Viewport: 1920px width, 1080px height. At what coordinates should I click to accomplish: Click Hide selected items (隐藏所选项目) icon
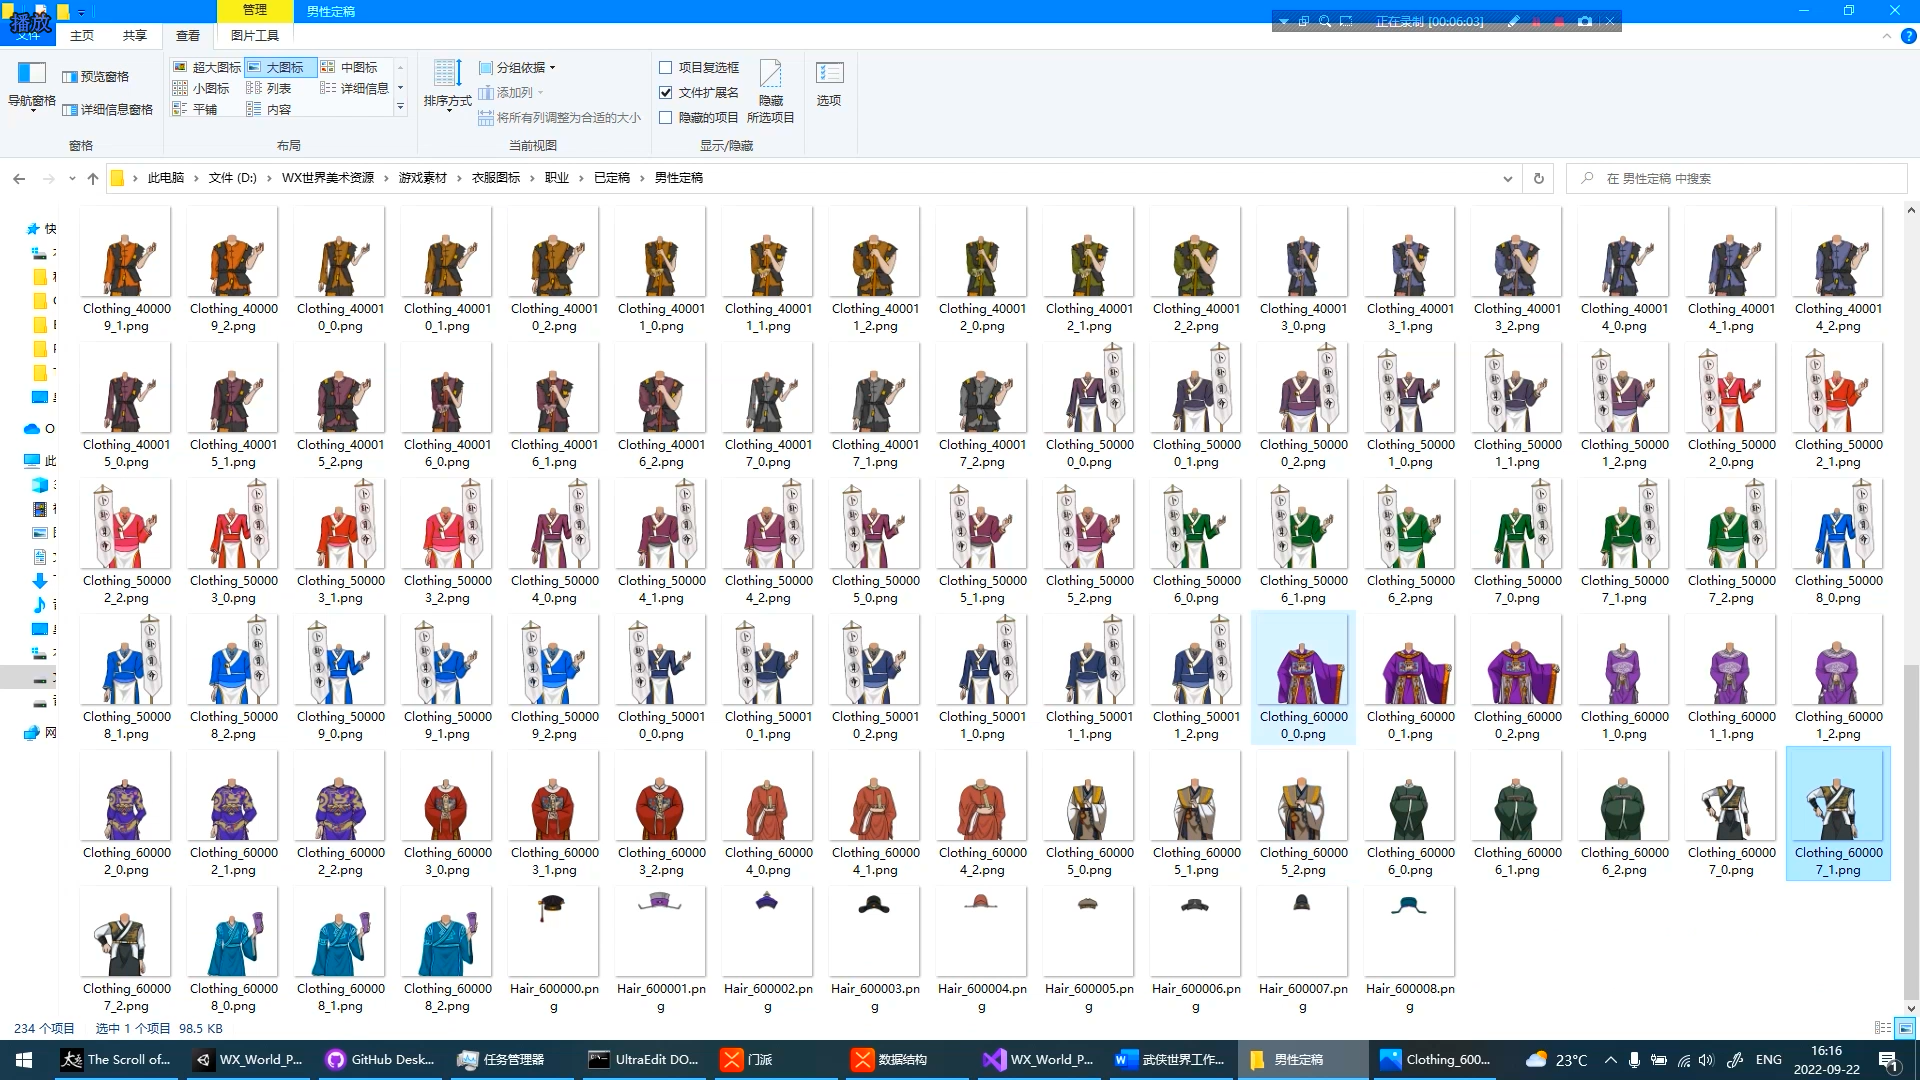coord(770,90)
